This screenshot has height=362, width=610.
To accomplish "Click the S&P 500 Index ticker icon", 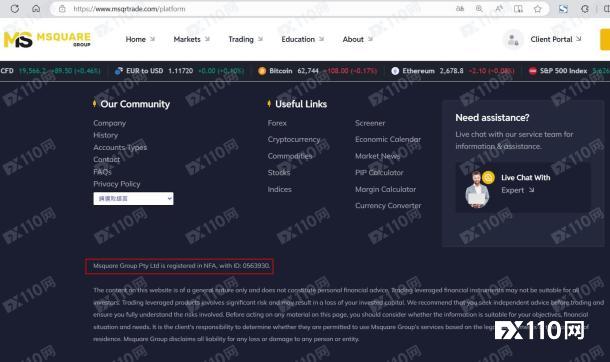I will click(x=533, y=71).
